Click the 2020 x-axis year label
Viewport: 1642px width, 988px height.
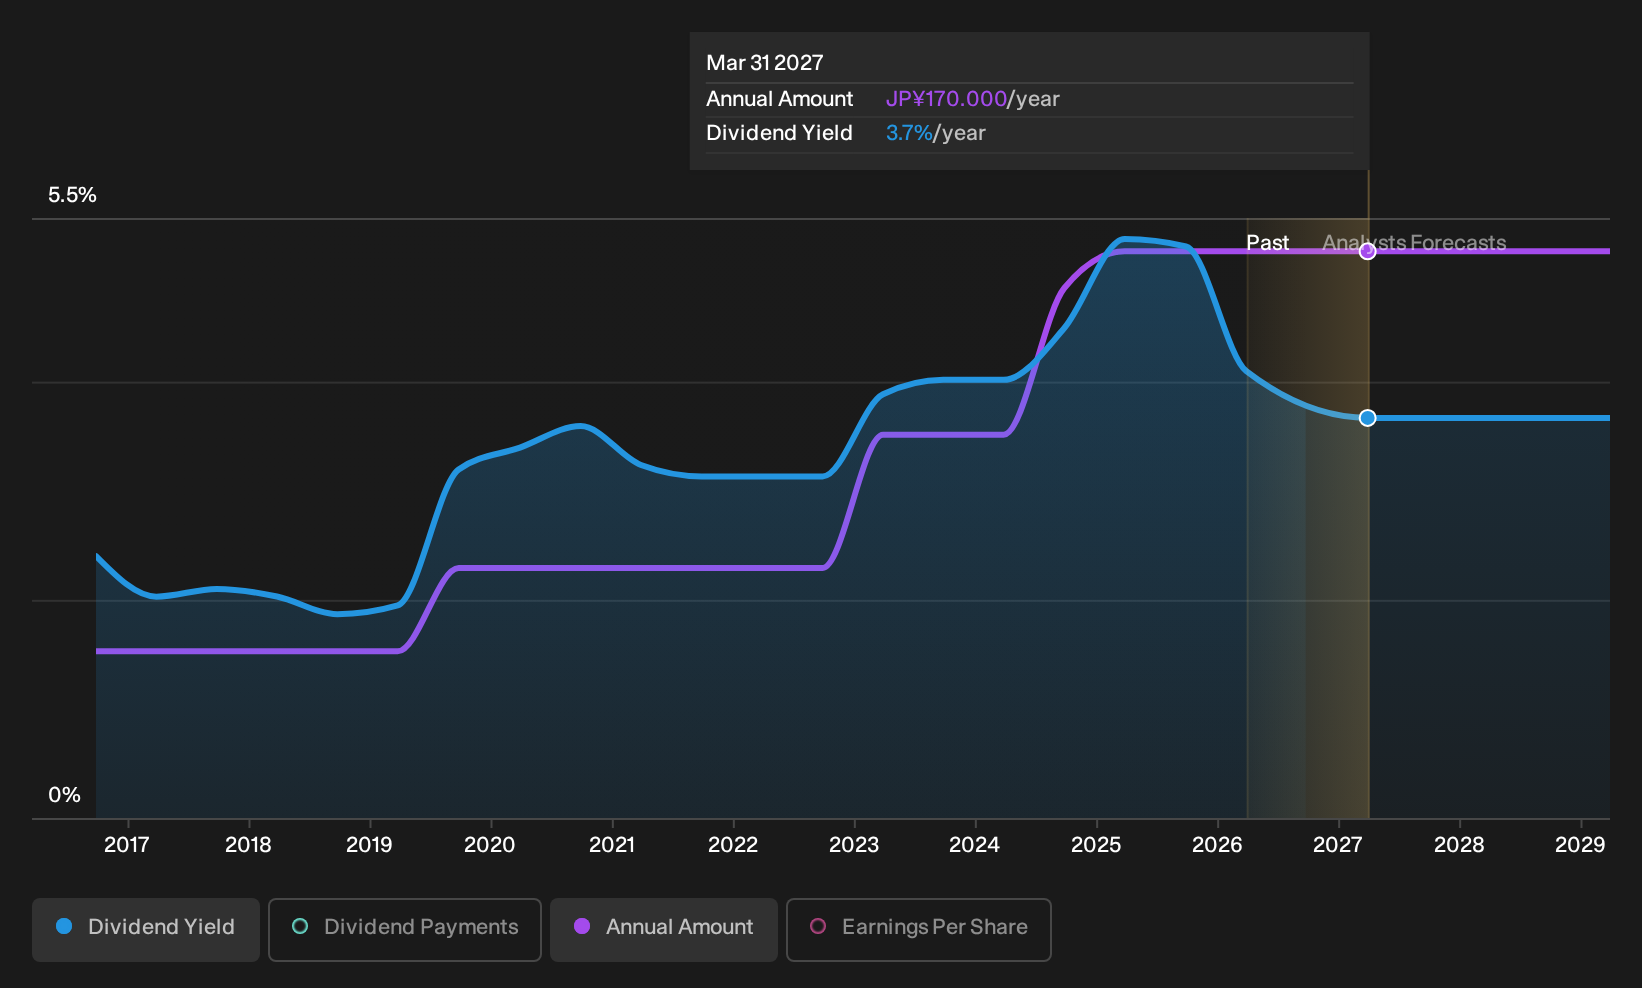[x=490, y=845]
